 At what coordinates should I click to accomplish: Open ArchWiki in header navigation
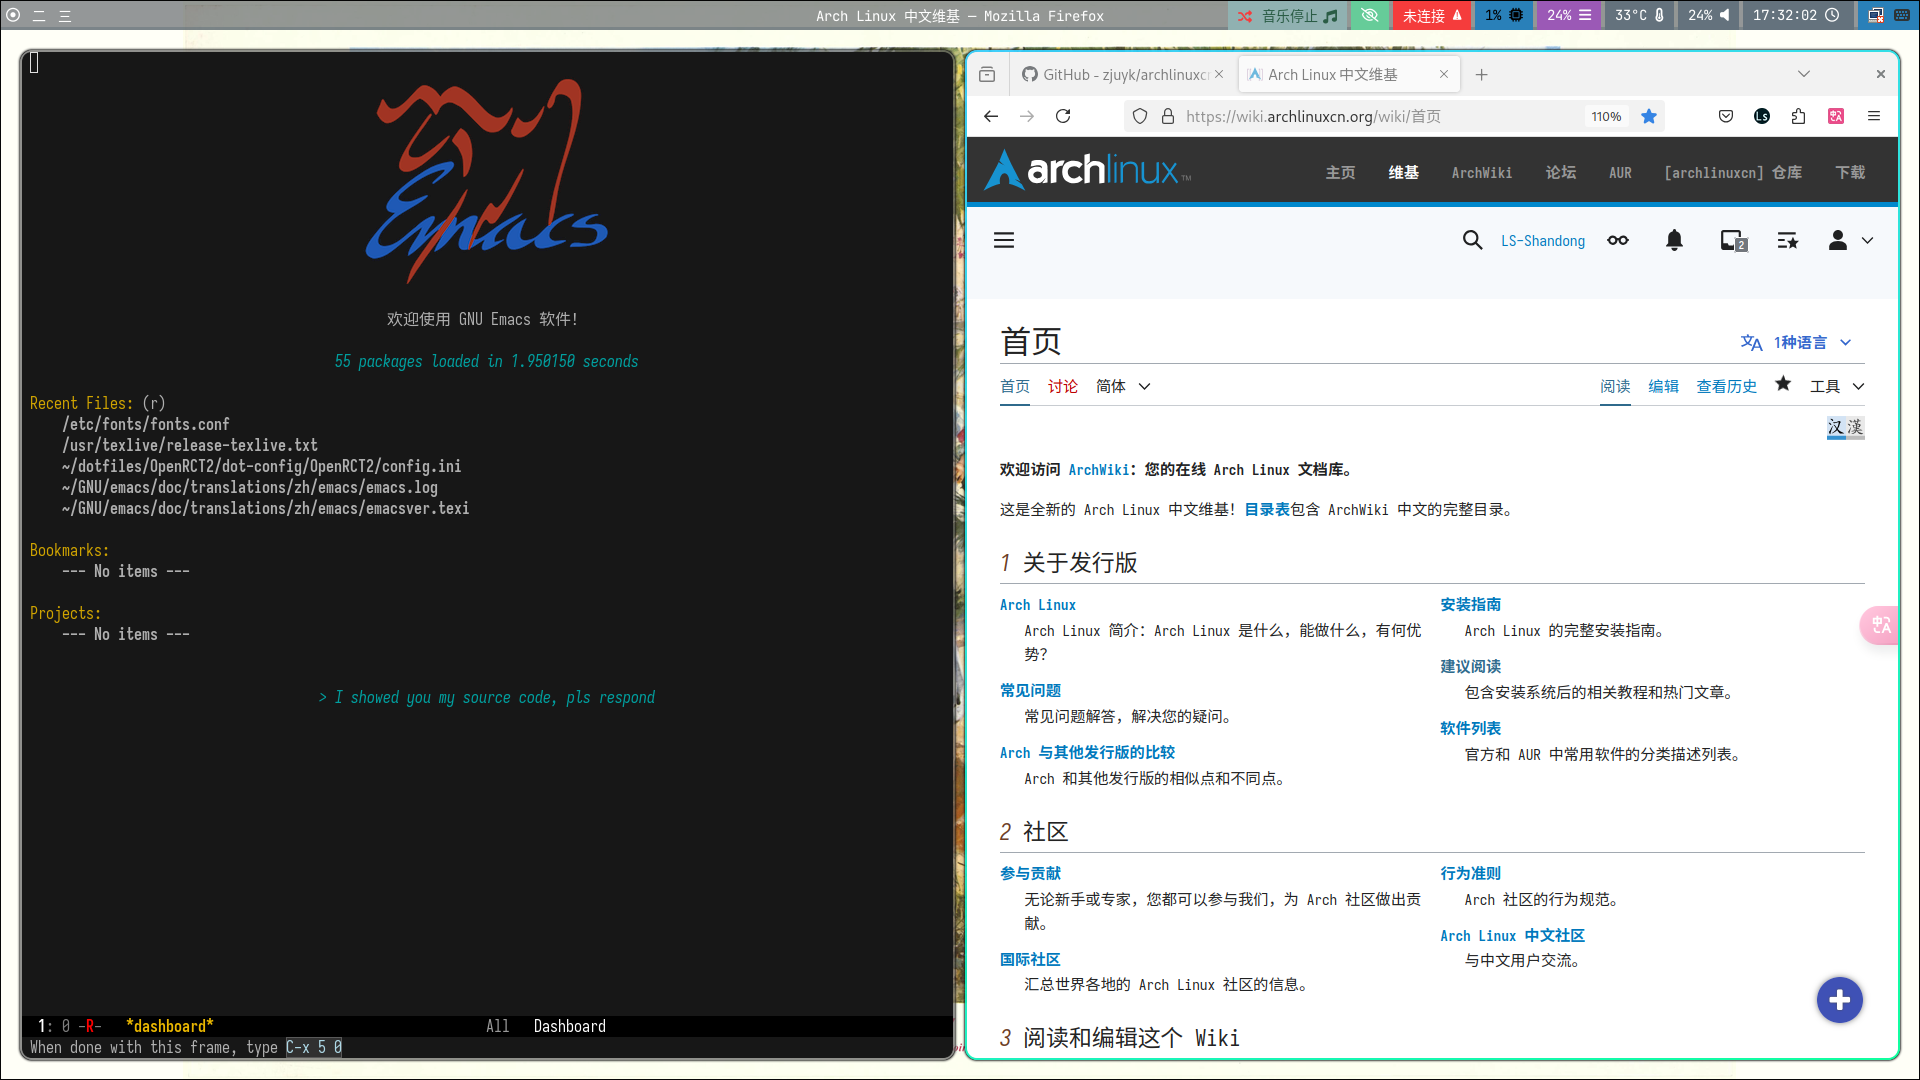pos(1482,172)
